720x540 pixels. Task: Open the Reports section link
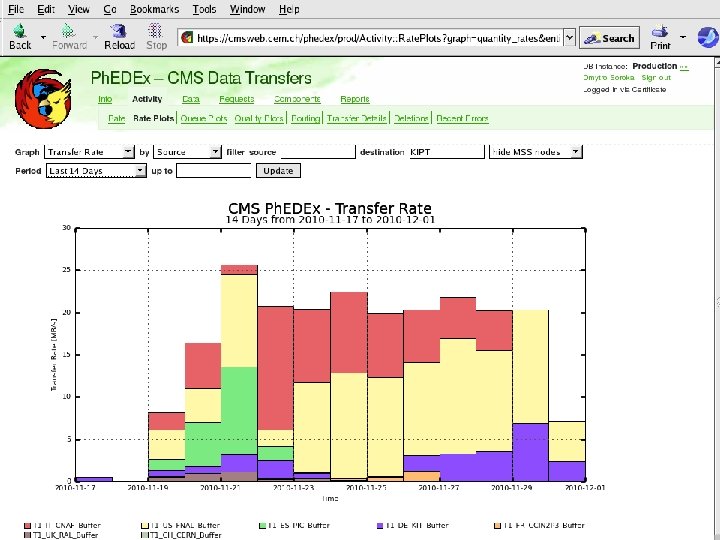pyautogui.click(x=355, y=99)
